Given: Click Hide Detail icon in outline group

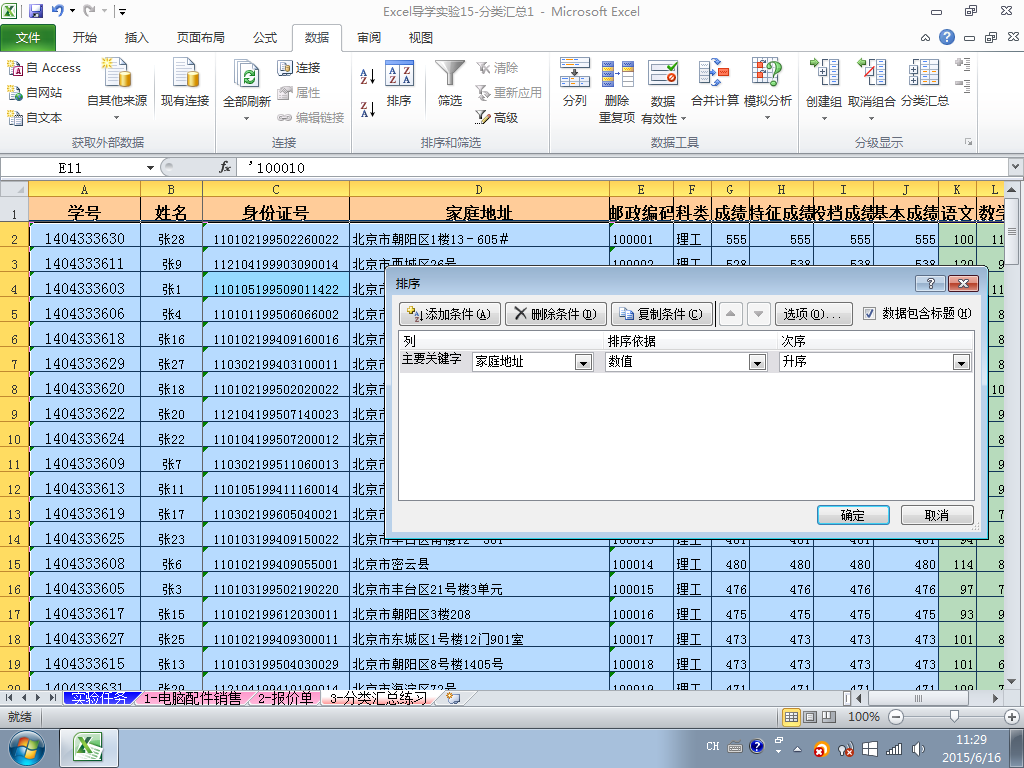Looking at the screenshot, I should [963, 86].
